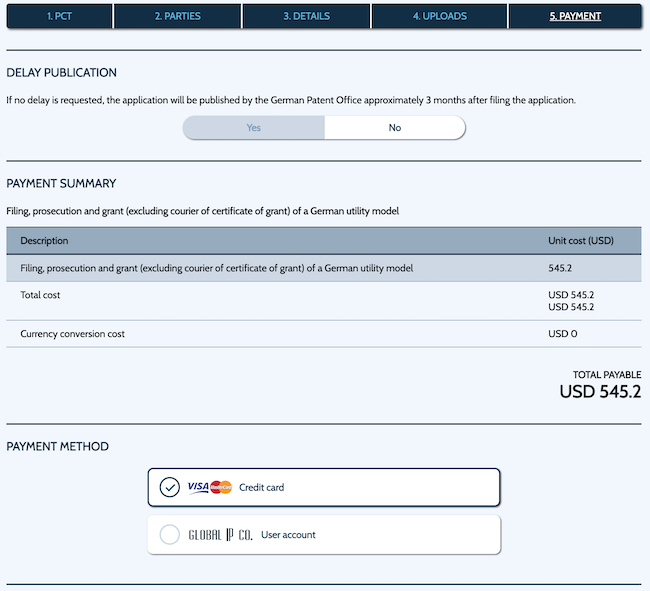Open the 2. PARTIES step tab

coord(177,16)
